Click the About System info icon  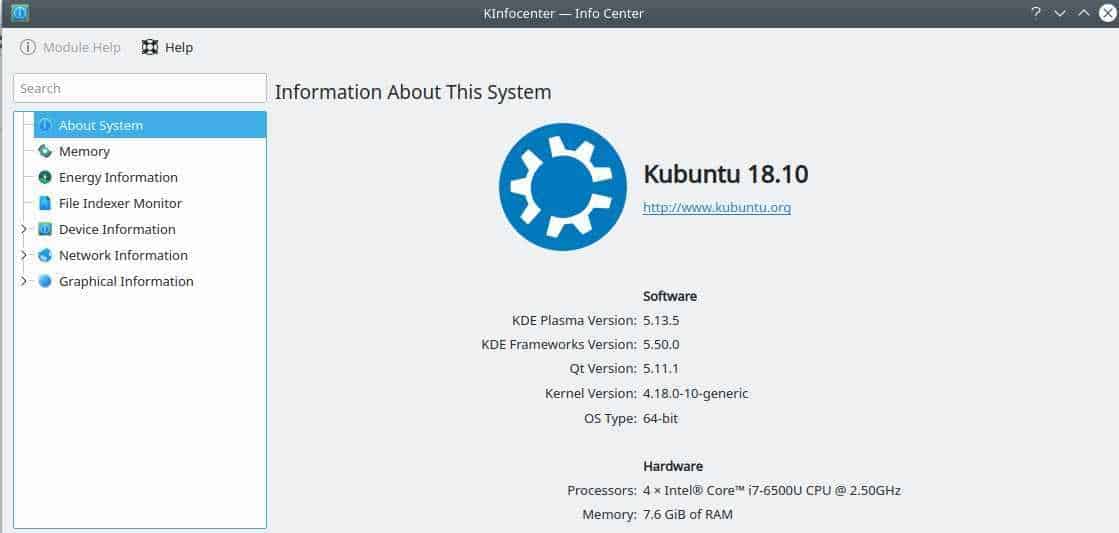[45, 126]
